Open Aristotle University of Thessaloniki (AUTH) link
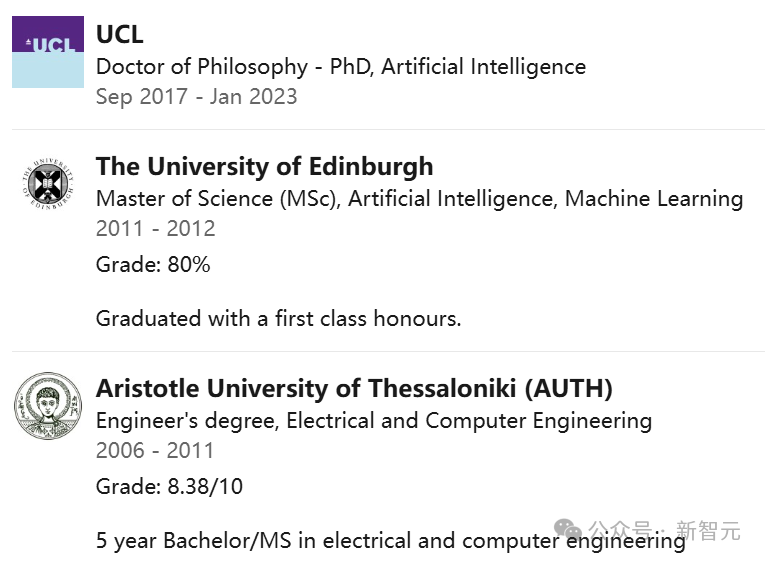765x561 pixels. coord(354,388)
